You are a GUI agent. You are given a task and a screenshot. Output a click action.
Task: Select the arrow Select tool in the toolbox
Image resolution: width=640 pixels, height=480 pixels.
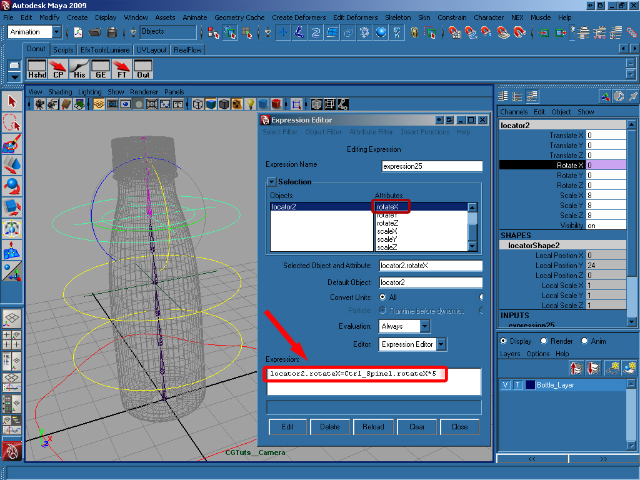(12, 102)
